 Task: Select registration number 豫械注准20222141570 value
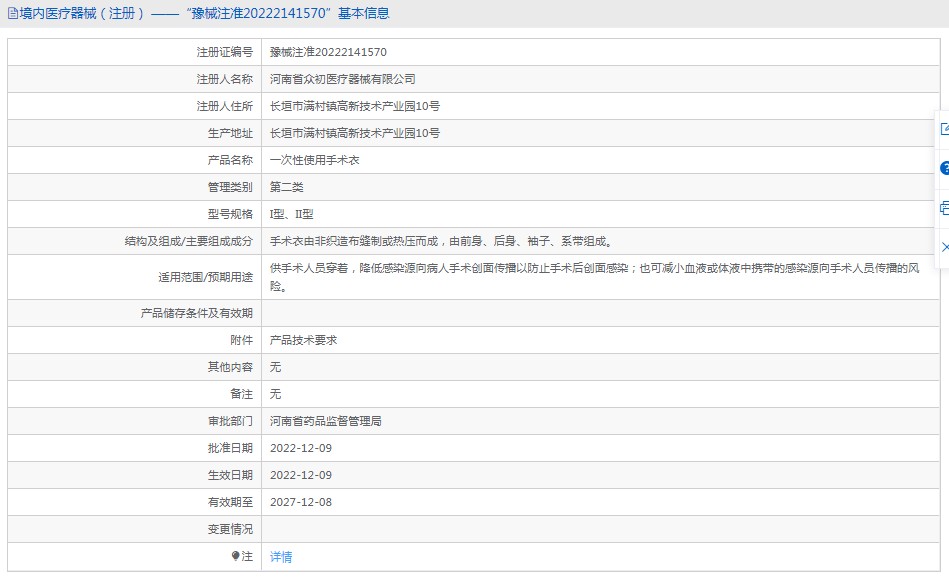coord(328,52)
